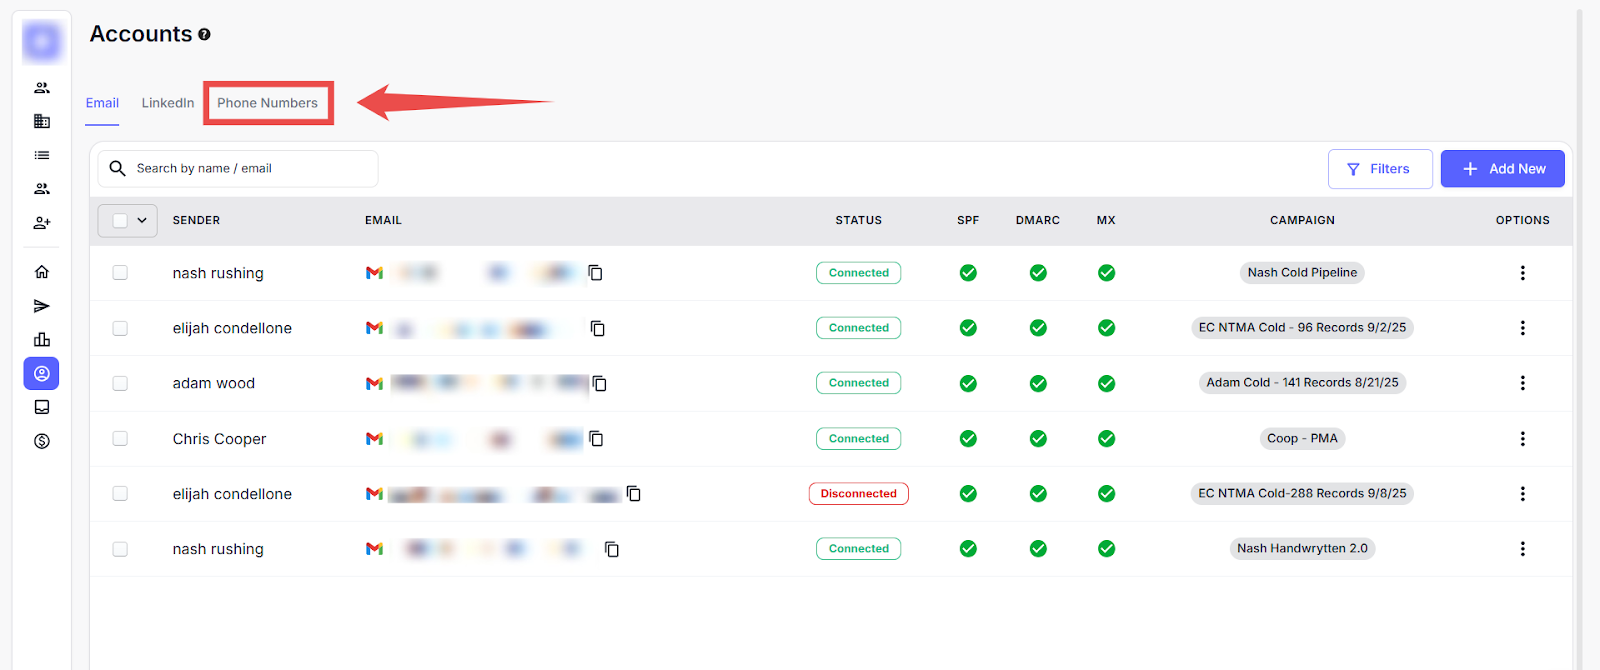Open the add person sidebar icon
Viewport: 1600px width, 670px height.
(42, 223)
